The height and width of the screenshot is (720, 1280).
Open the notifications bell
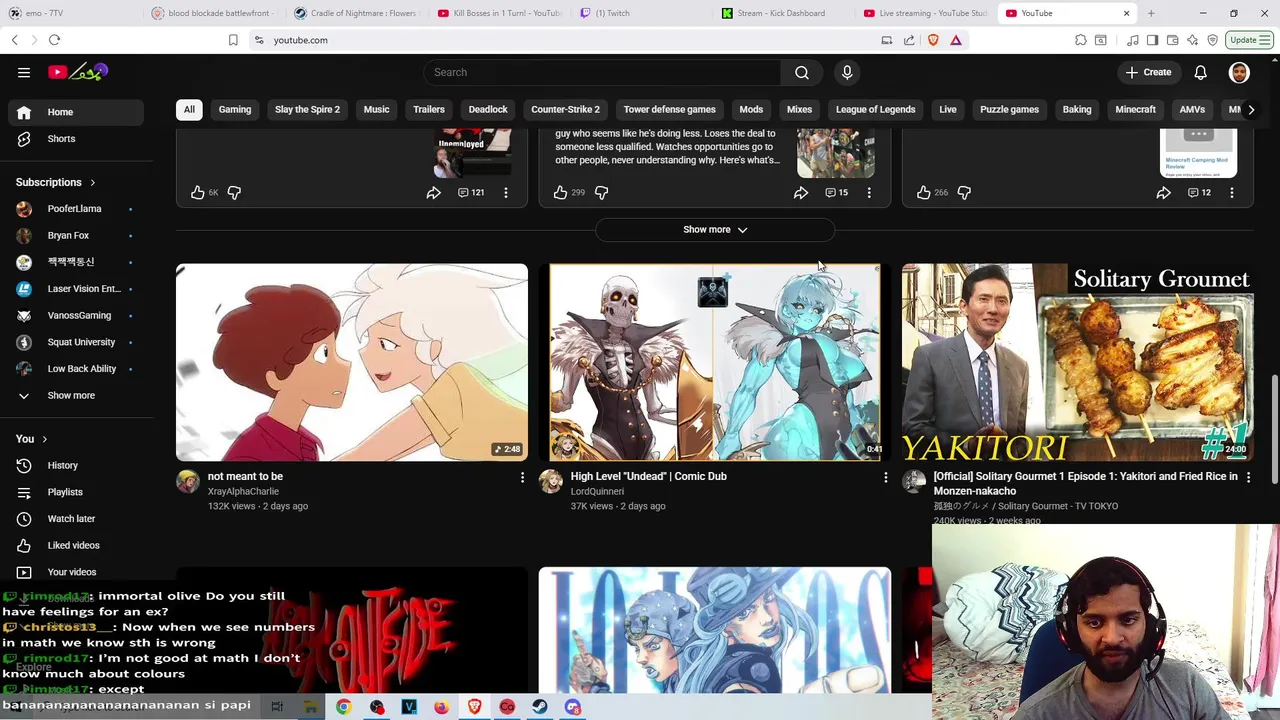[1200, 72]
